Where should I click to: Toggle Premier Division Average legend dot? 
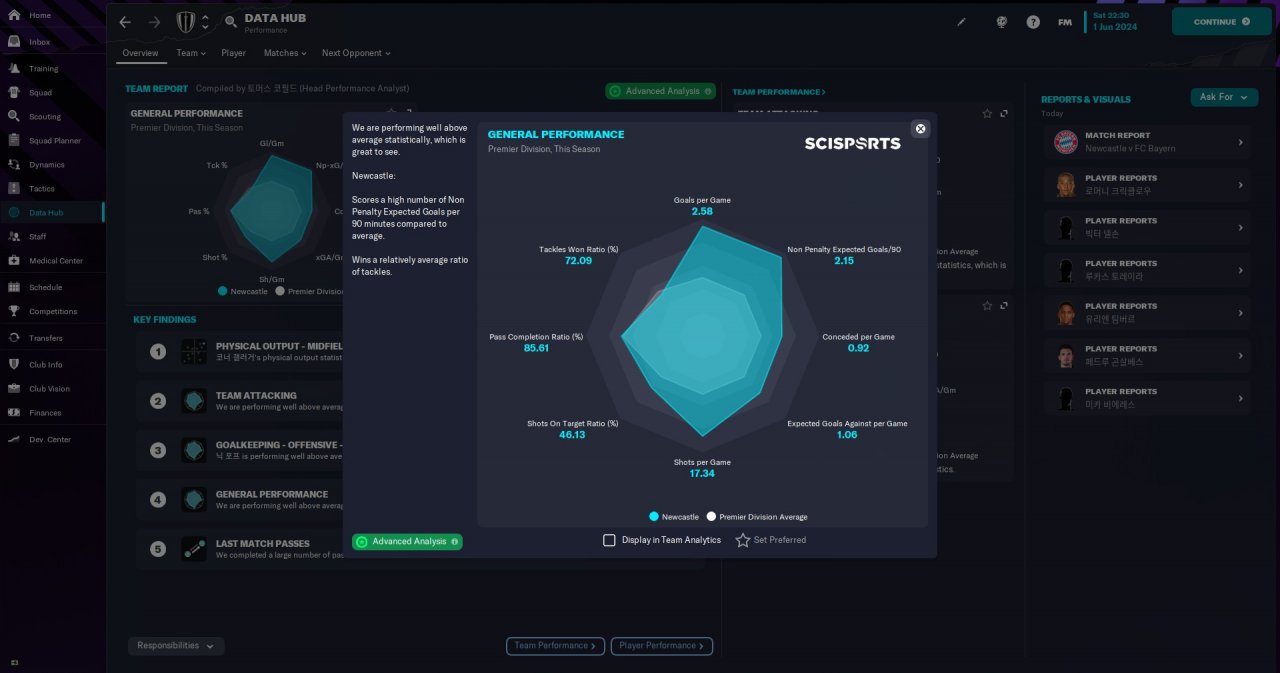(711, 517)
